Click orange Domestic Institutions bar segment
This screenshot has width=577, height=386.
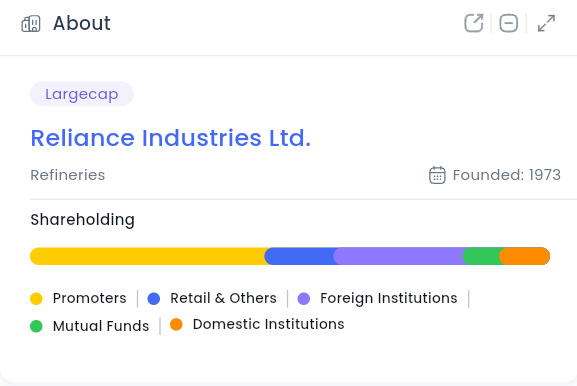(x=524, y=256)
